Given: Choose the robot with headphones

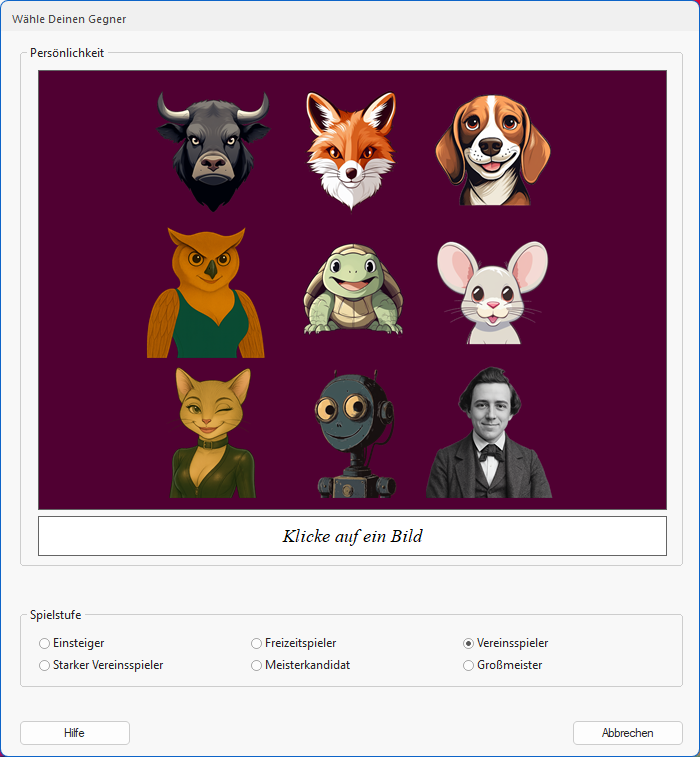Looking at the screenshot, I should point(351,434).
